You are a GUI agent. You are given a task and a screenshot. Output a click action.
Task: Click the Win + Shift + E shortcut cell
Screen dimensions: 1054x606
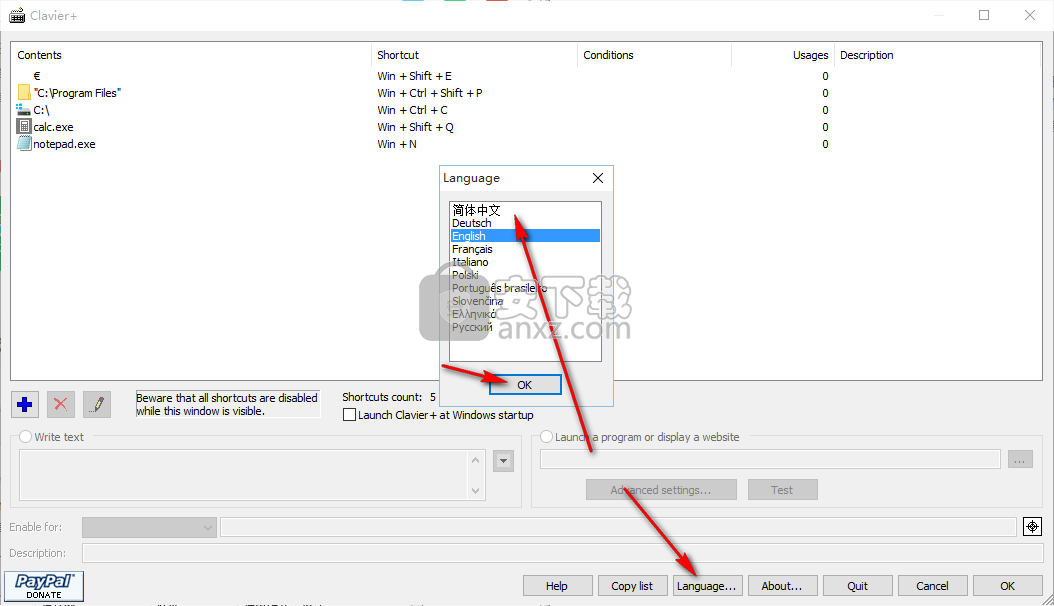point(415,76)
